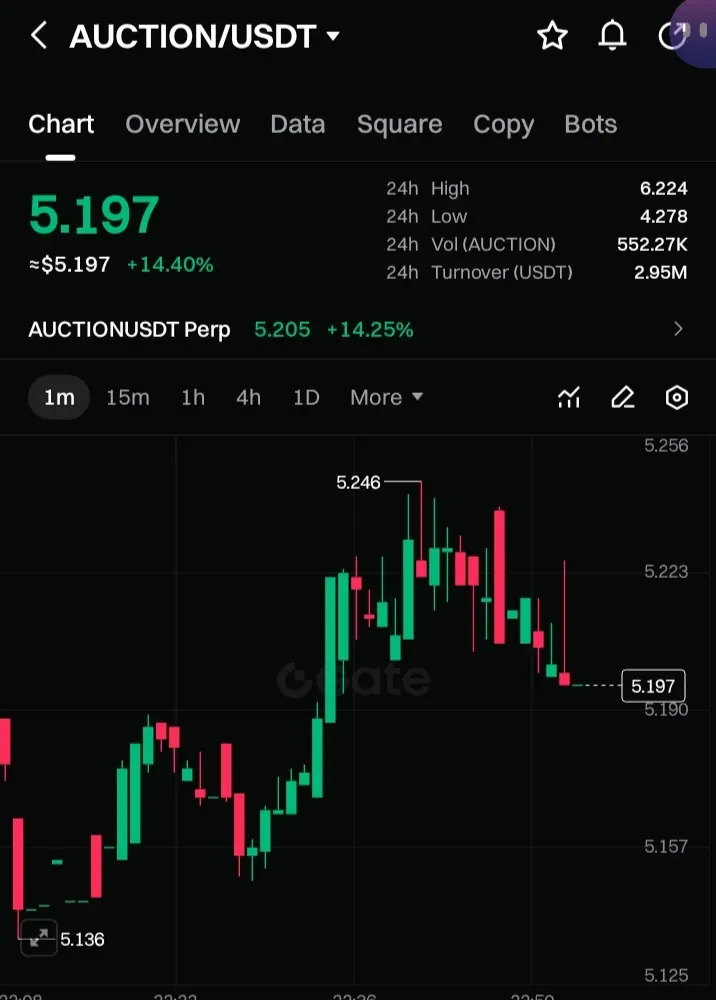Select the 1D timeframe

point(306,397)
